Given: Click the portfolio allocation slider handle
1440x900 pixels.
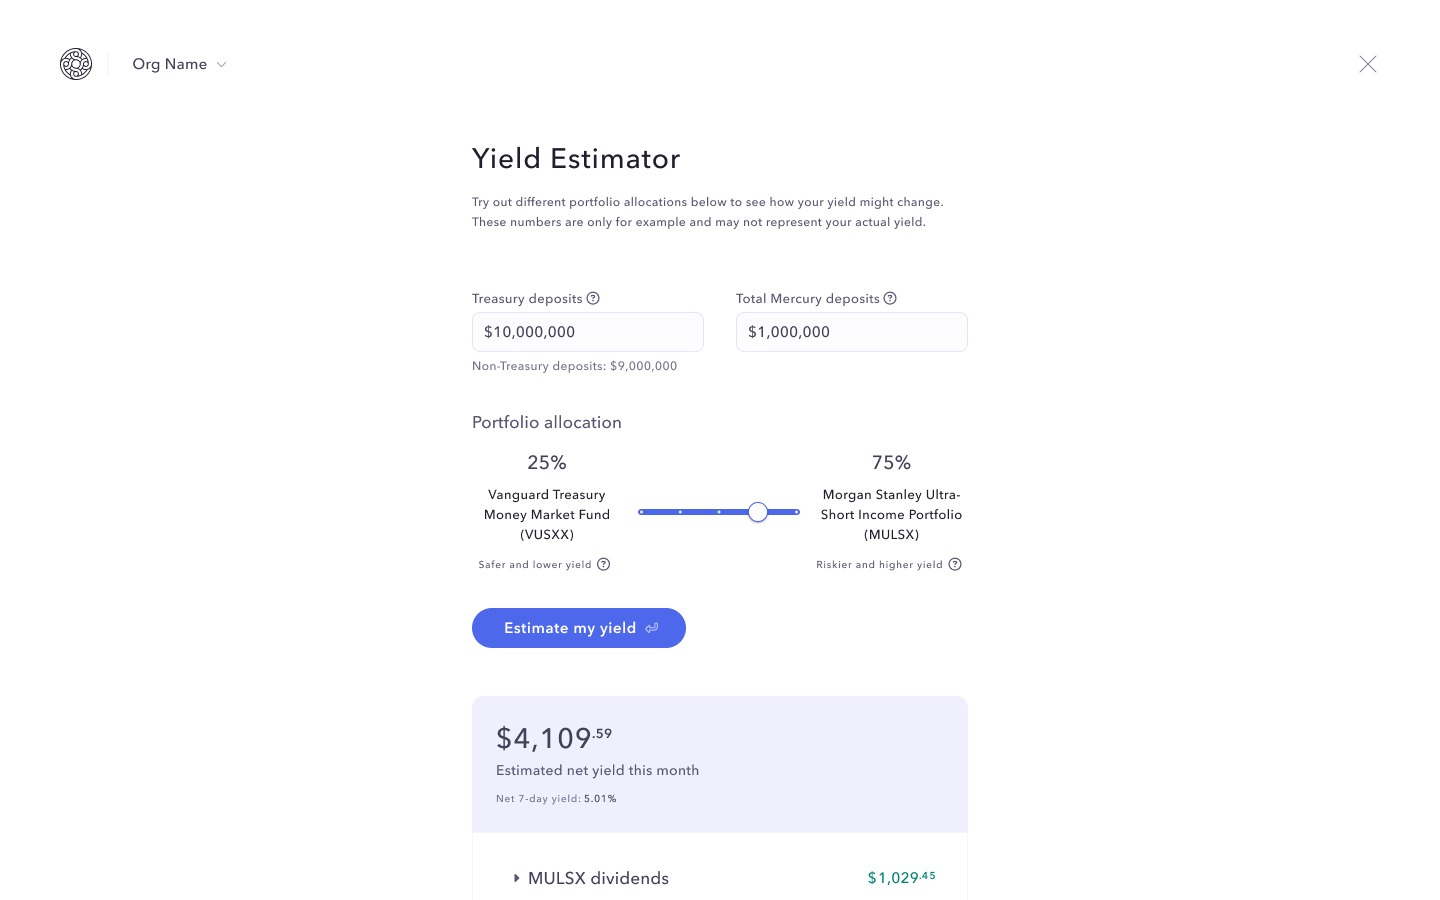Looking at the screenshot, I should click(758, 512).
